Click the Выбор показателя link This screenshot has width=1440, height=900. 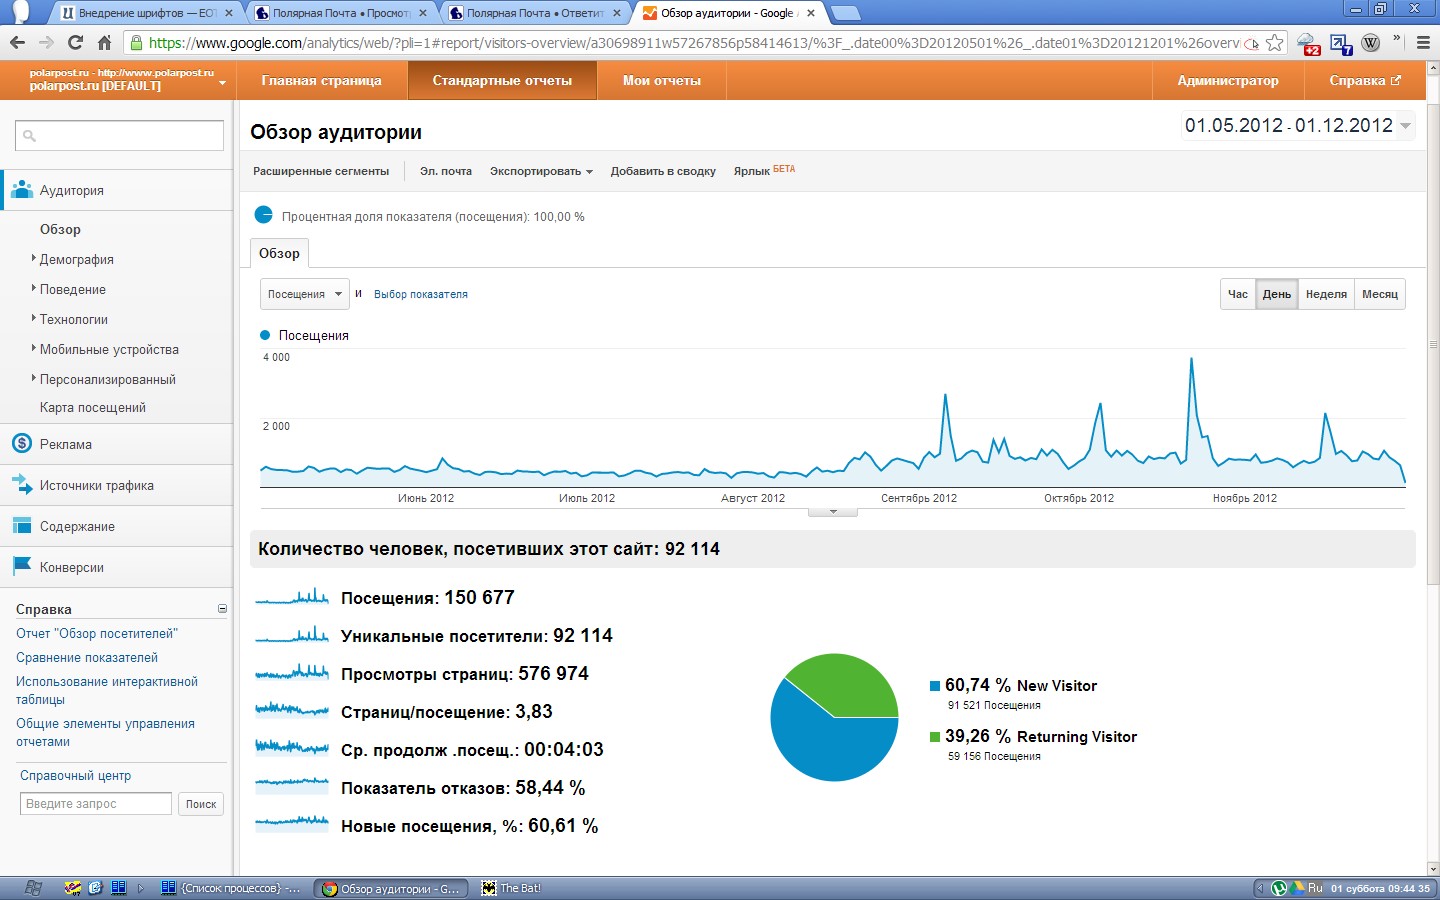[421, 294]
